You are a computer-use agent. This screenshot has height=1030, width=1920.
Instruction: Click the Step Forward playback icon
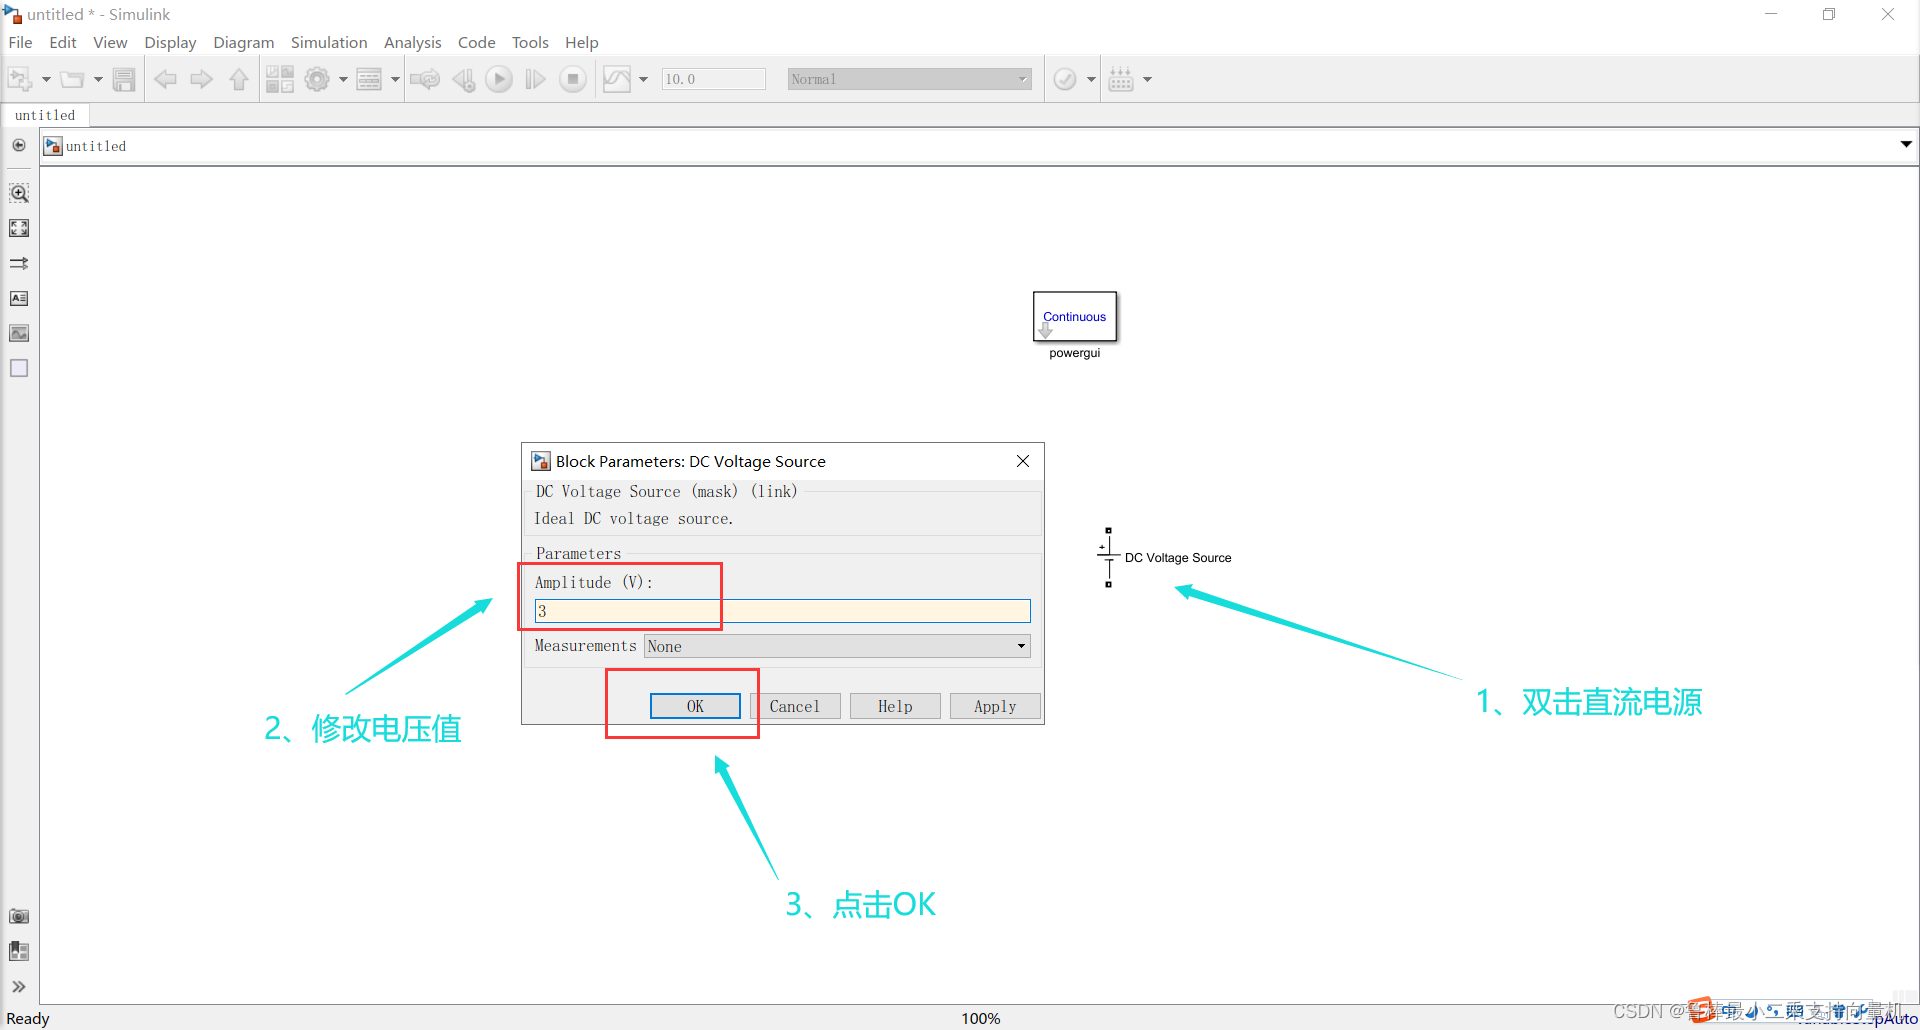pos(536,79)
